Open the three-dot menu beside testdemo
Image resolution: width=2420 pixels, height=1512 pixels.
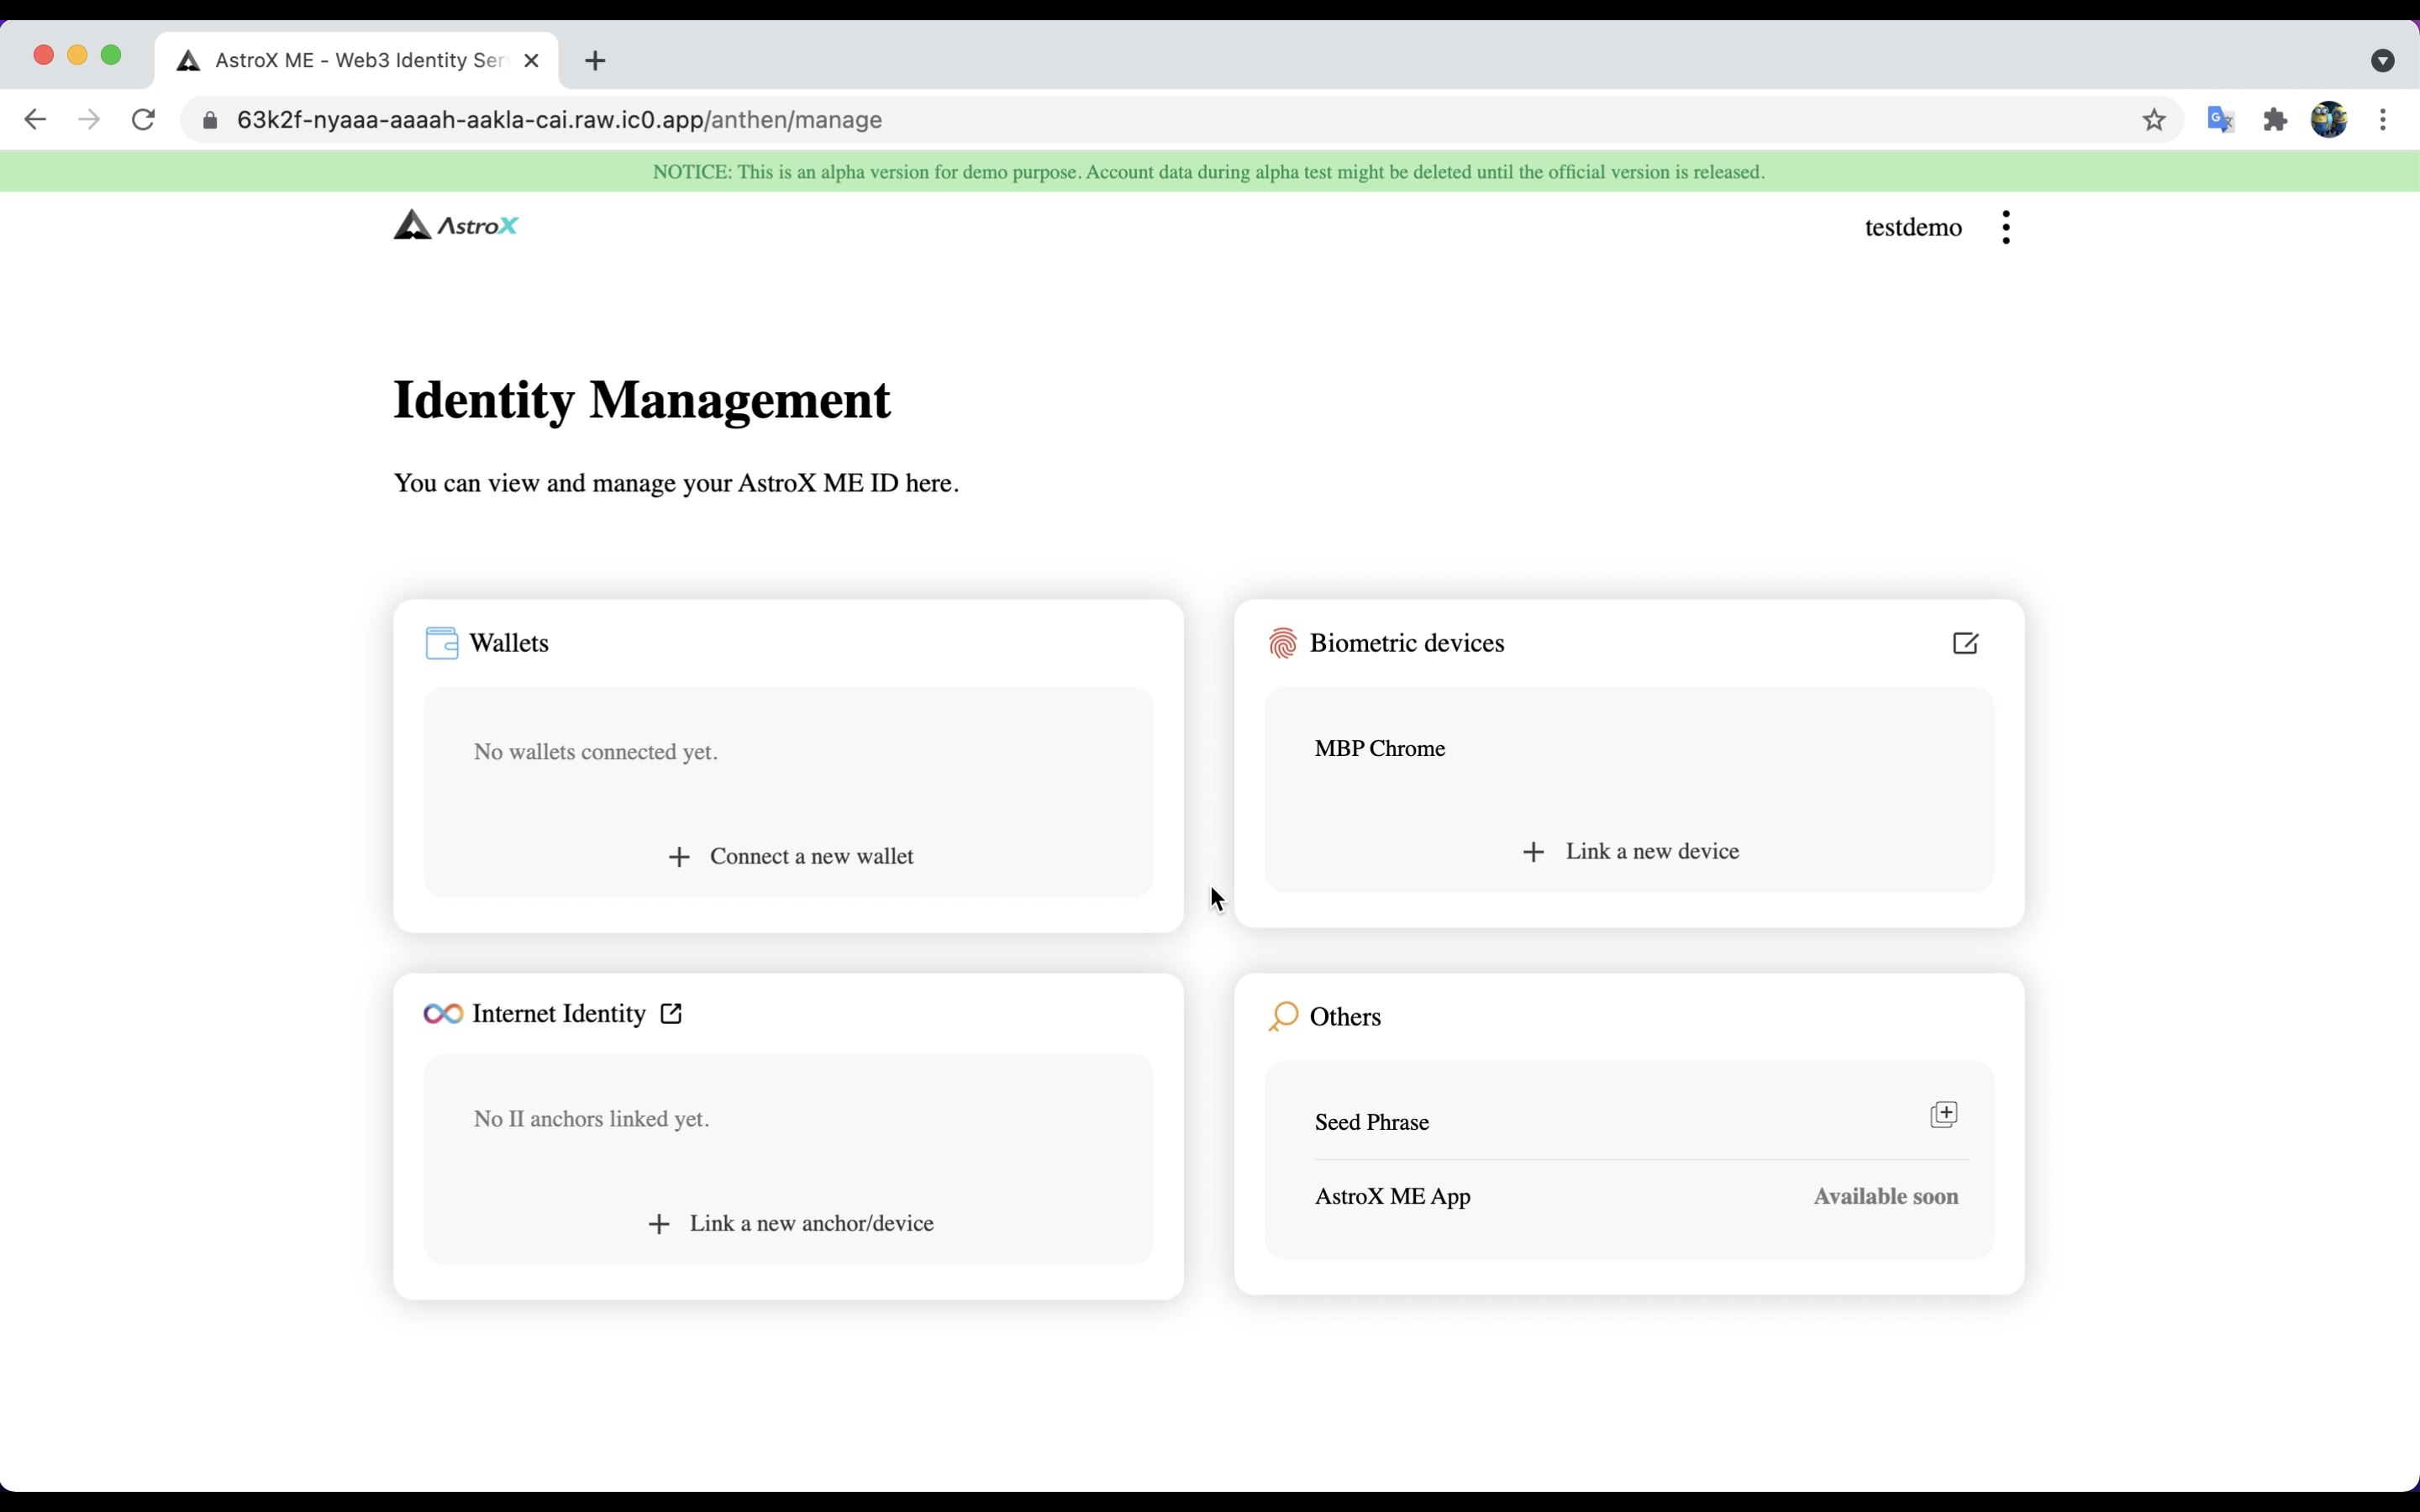tap(2006, 227)
